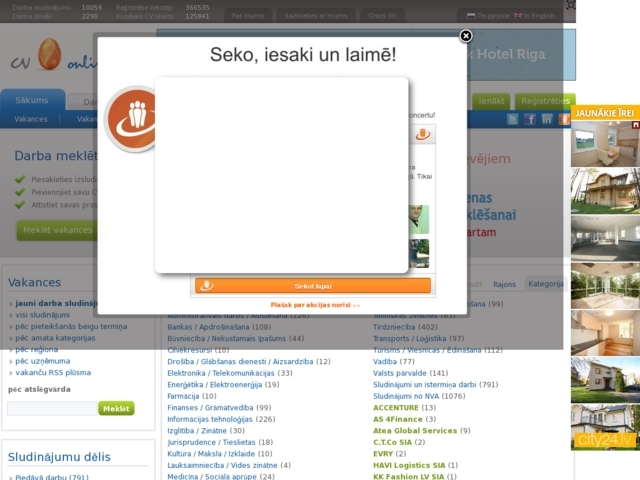
Task: Open ACCENTURE company vacancies
Action: [x=396, y=408]
